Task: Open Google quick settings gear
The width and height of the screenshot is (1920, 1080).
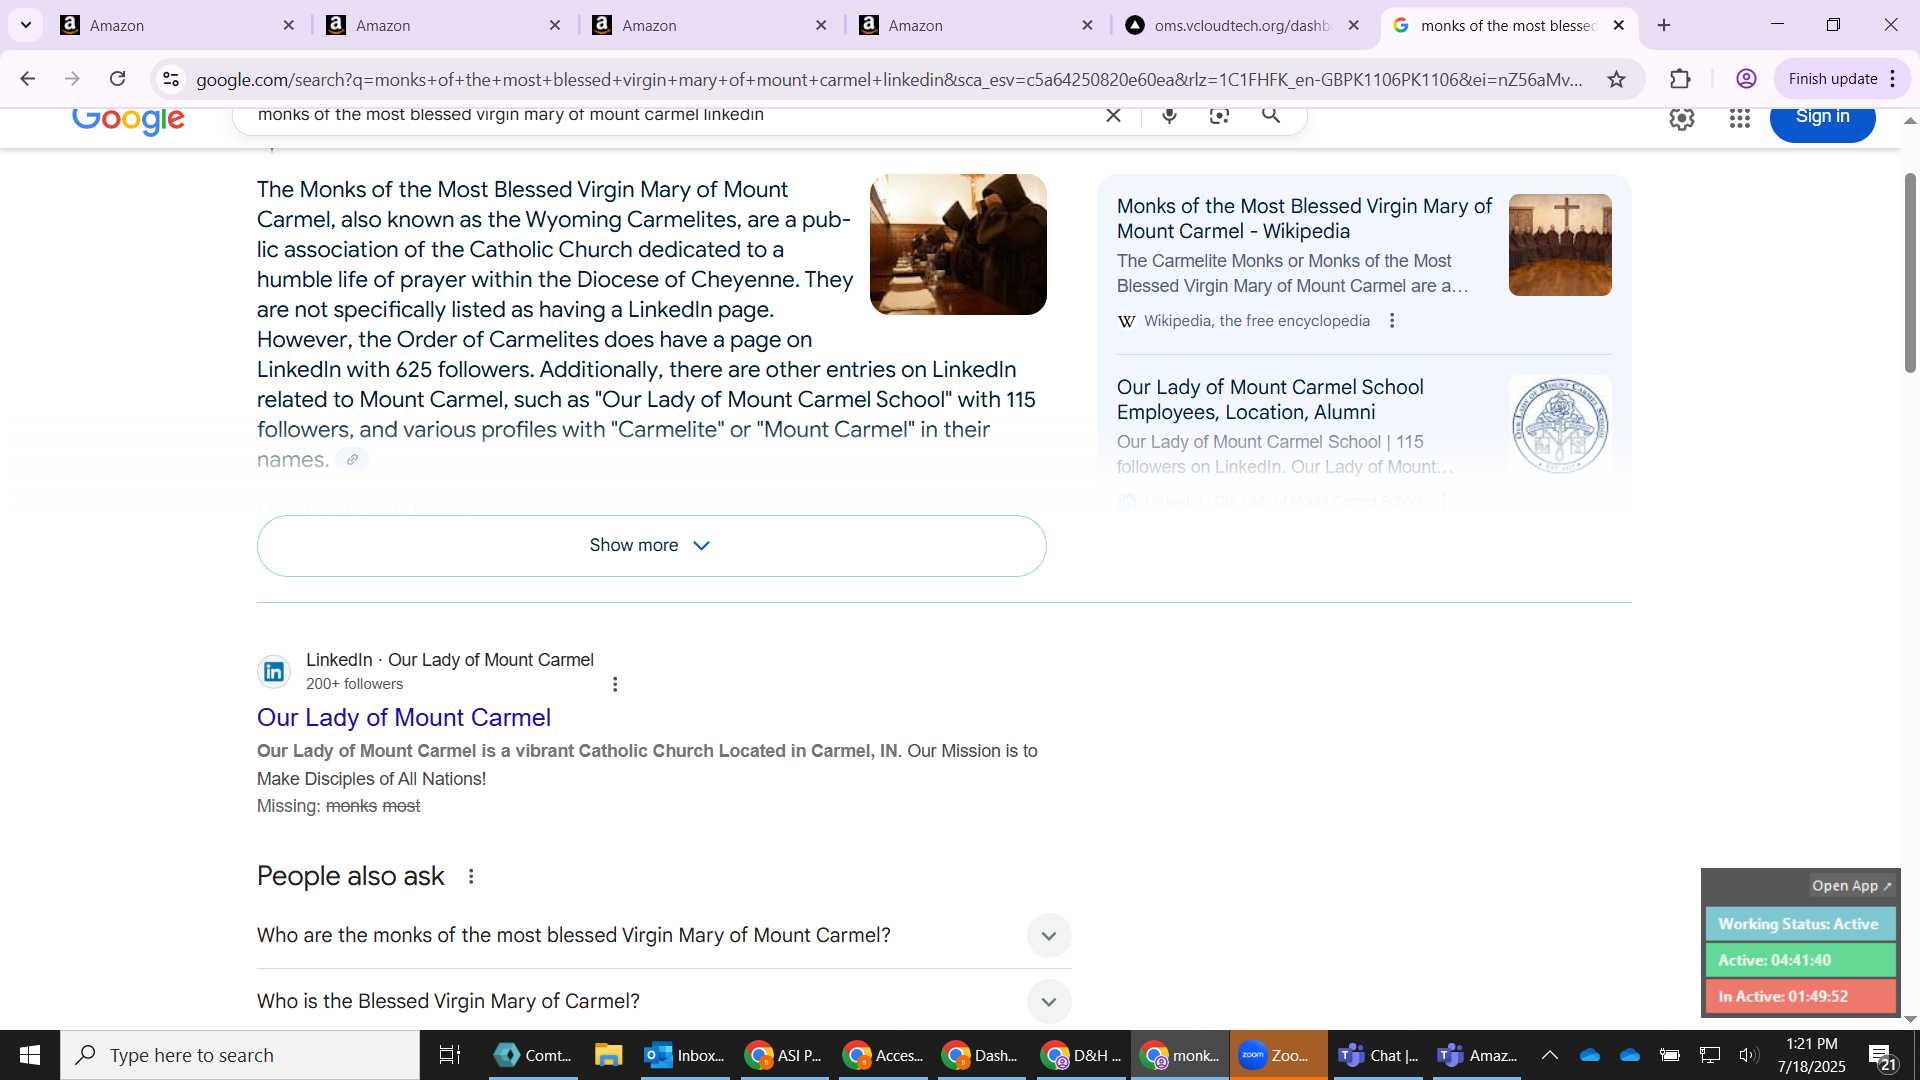Action: (1682, 119)
